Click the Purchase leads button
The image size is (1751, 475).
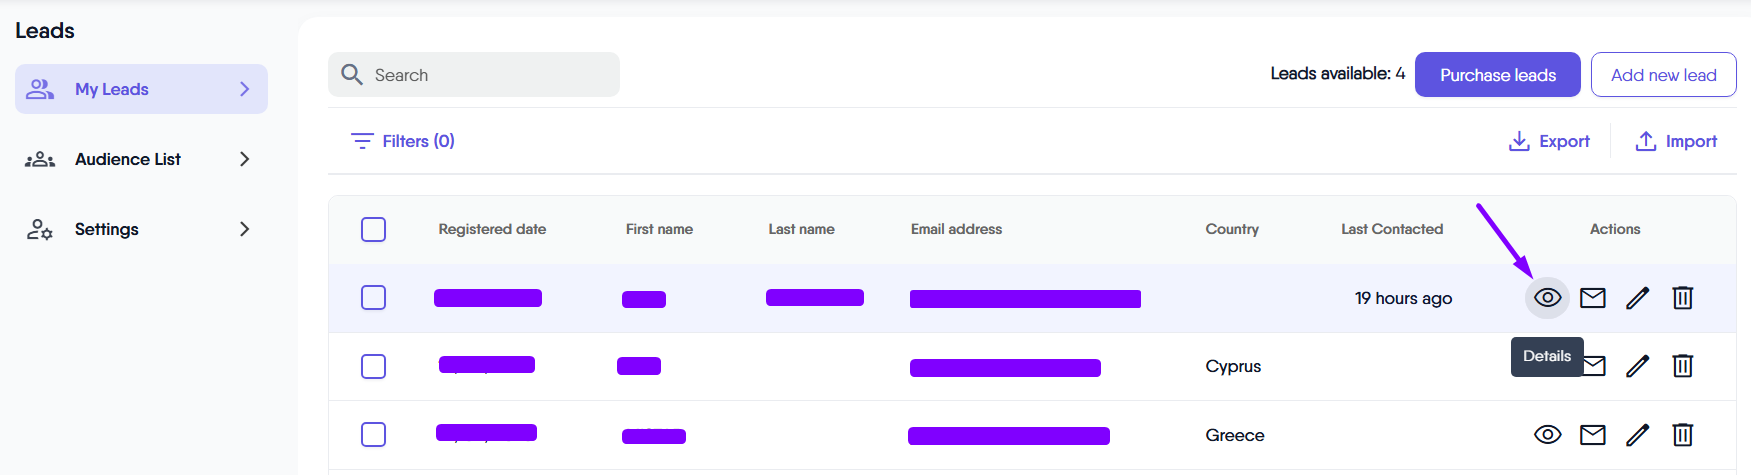click(1497, 75)
